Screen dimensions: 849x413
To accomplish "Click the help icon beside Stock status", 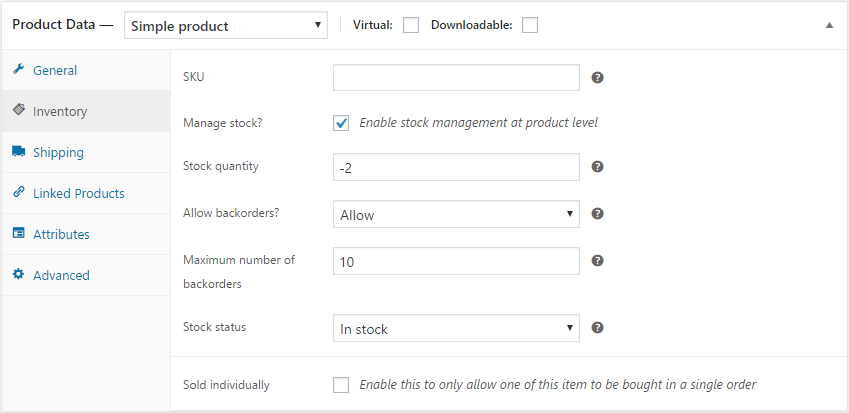I will (x=598, y=327).
